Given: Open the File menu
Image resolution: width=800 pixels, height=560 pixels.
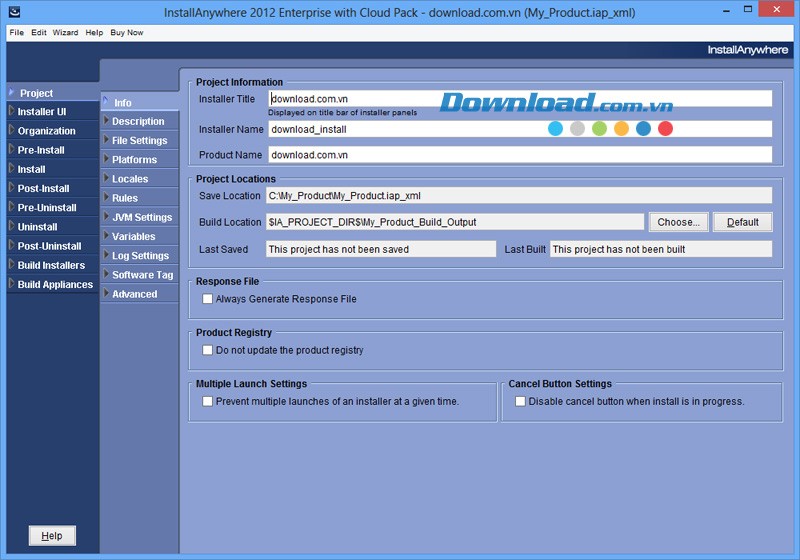Looking at the screenshot, I should click(16, 33).
